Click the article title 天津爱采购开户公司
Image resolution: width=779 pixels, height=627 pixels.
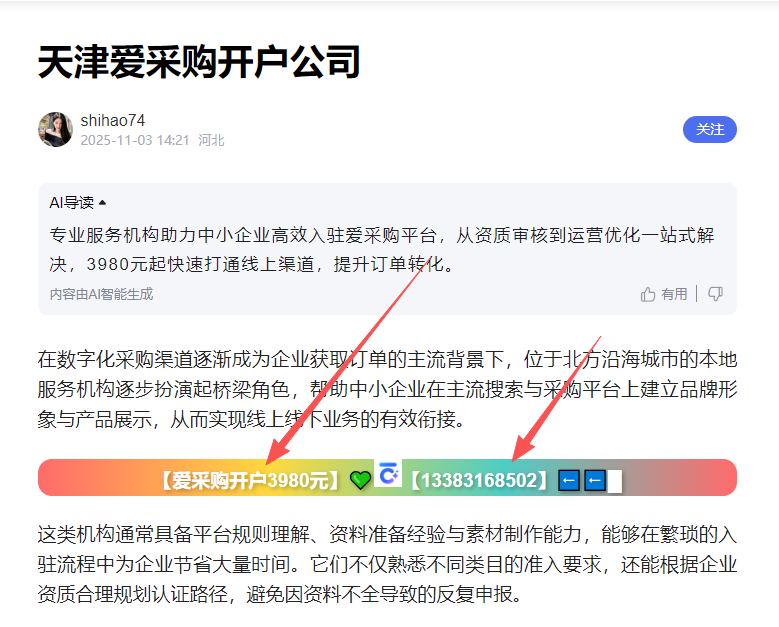pyautogui.click(x=199, y=62)
